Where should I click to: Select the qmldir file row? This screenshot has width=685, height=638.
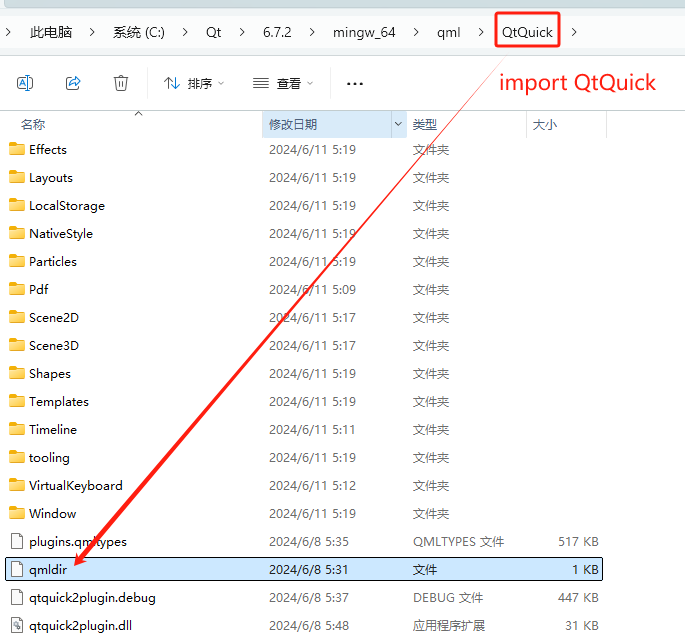(x=304, y=569)
